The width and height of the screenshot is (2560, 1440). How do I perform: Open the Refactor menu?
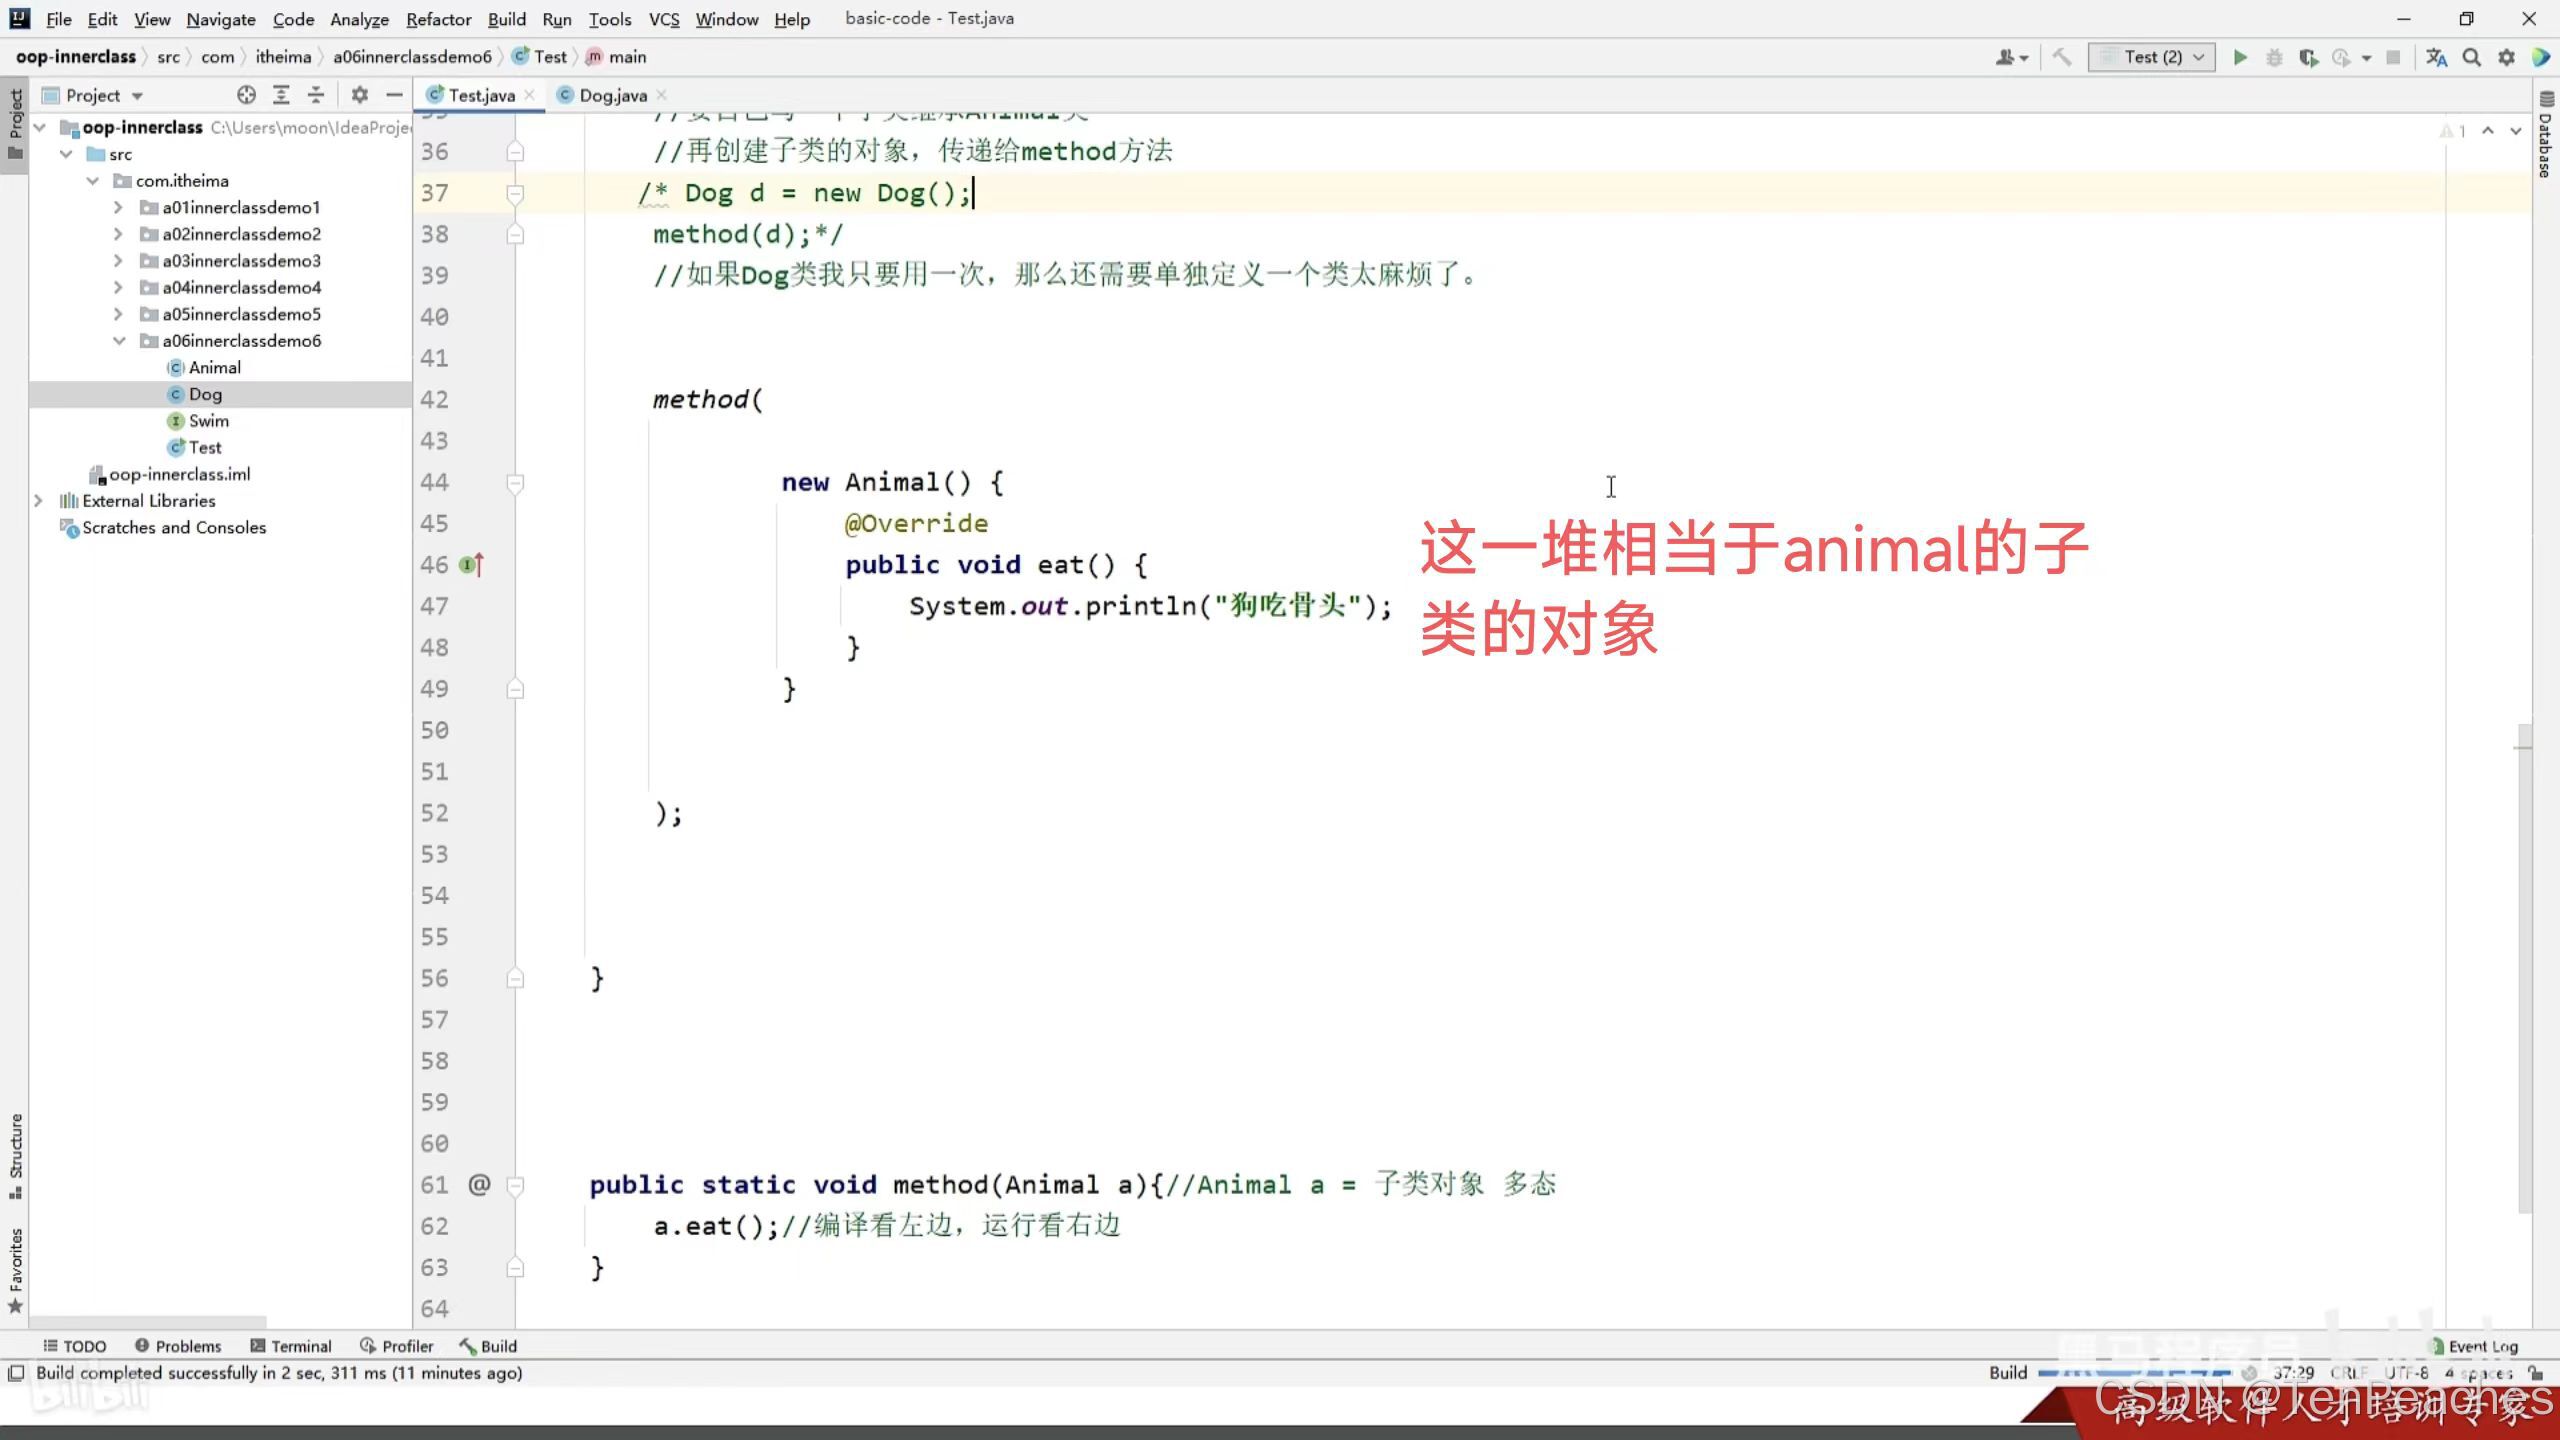(438, 19)
